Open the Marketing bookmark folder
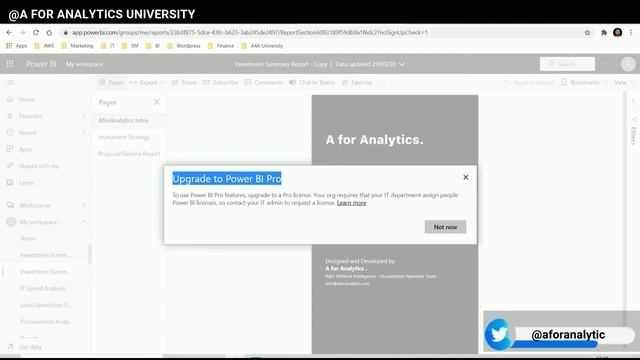 tap(77, 46)
